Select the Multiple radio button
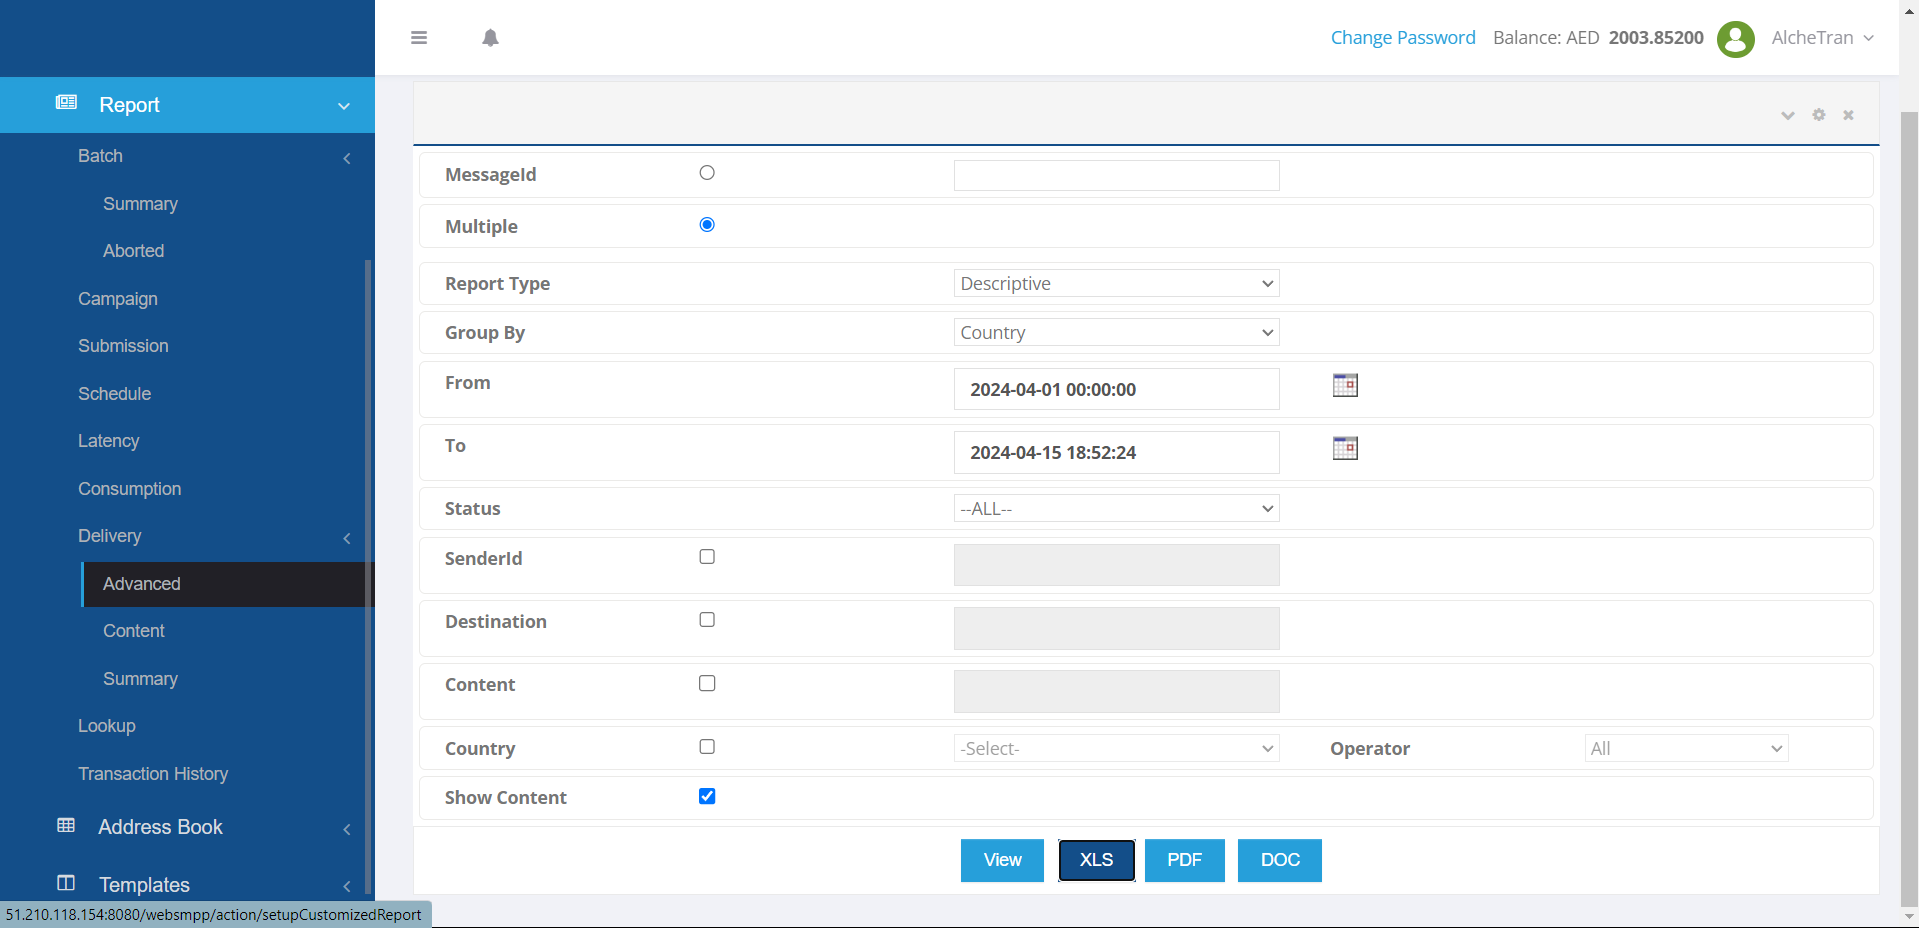 pos(707,225)
